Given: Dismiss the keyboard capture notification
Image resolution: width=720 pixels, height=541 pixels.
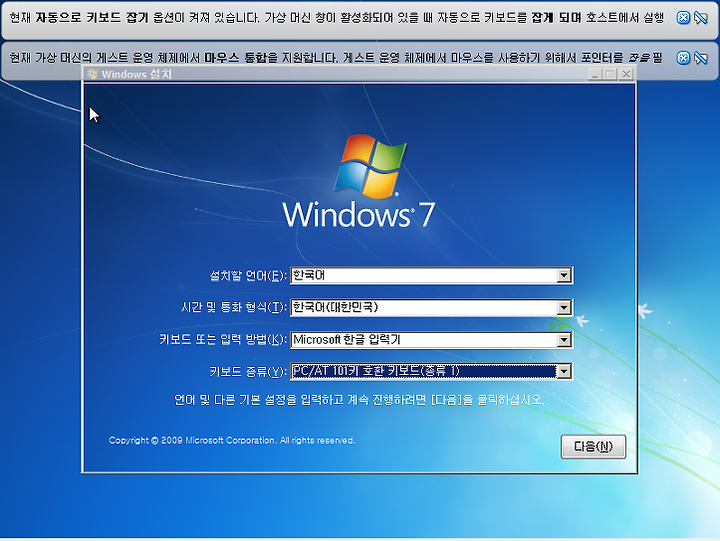Looking at the screenshot, I should click(683, 18).
